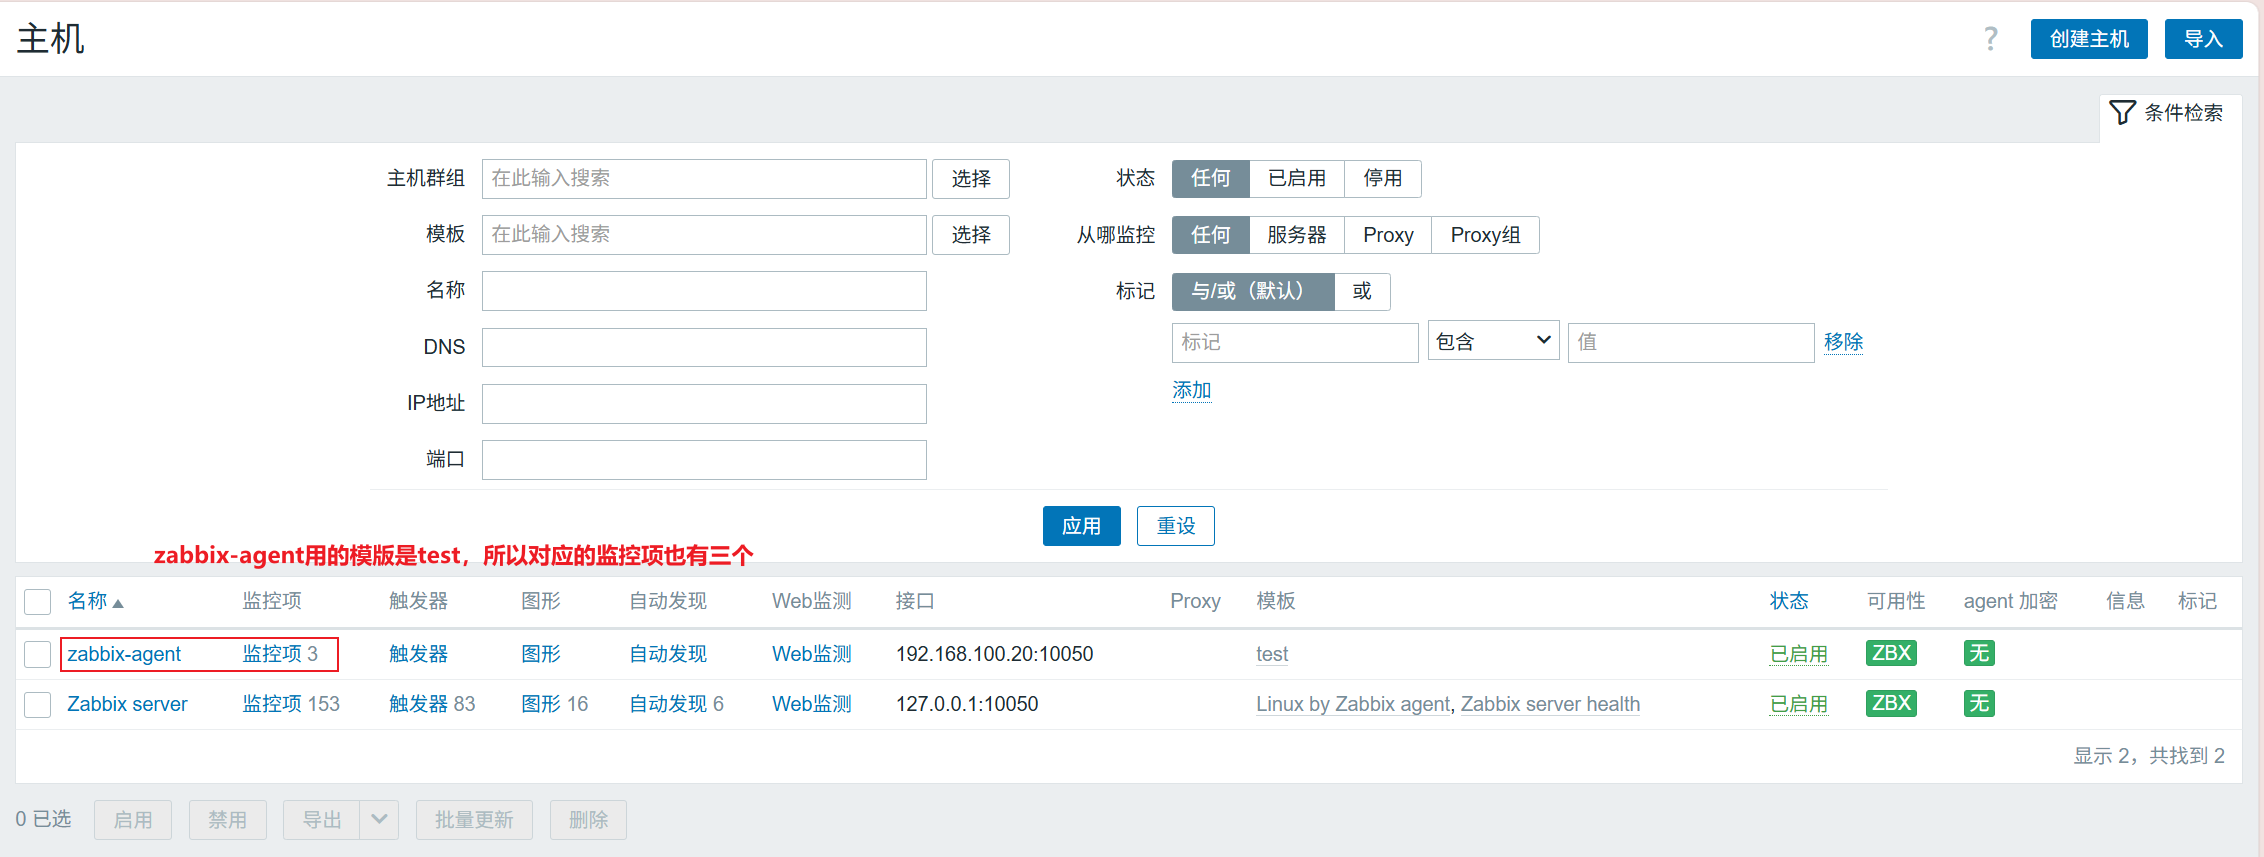This screenshot has width=2264, height=857.
Task: Click the 启用 bulk action button
Action: coord(133,820)
